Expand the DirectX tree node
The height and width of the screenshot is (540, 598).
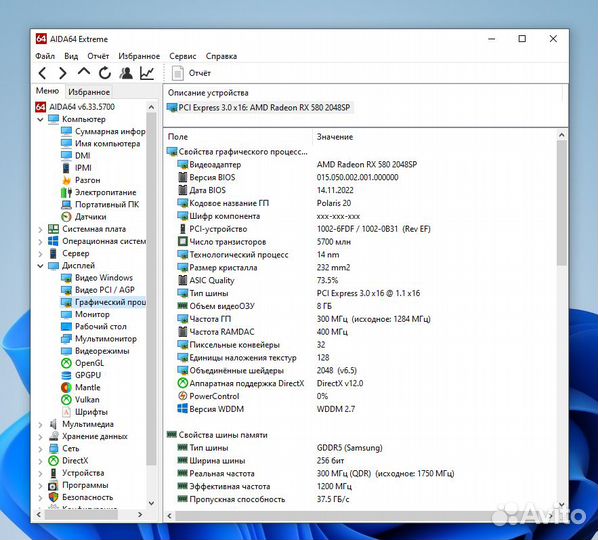pyautogui.click(x=40, y=461)
